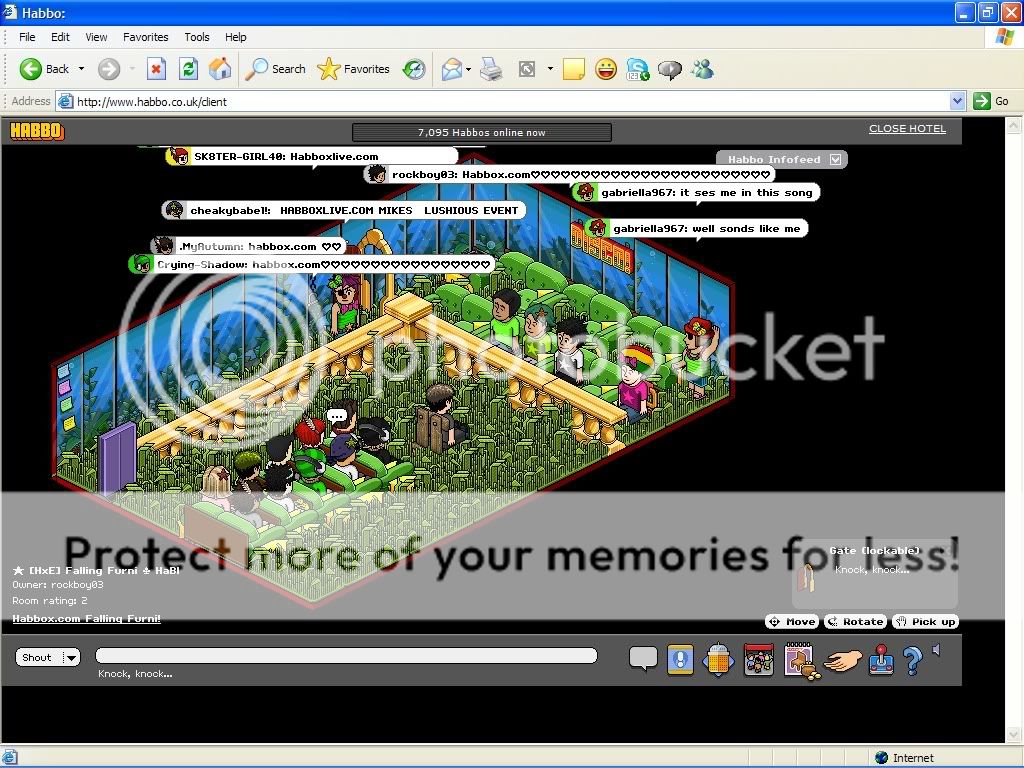This screenshot has height=768, width=1024.
Task: Open the hand inventory icon
Action: (846, 660)
